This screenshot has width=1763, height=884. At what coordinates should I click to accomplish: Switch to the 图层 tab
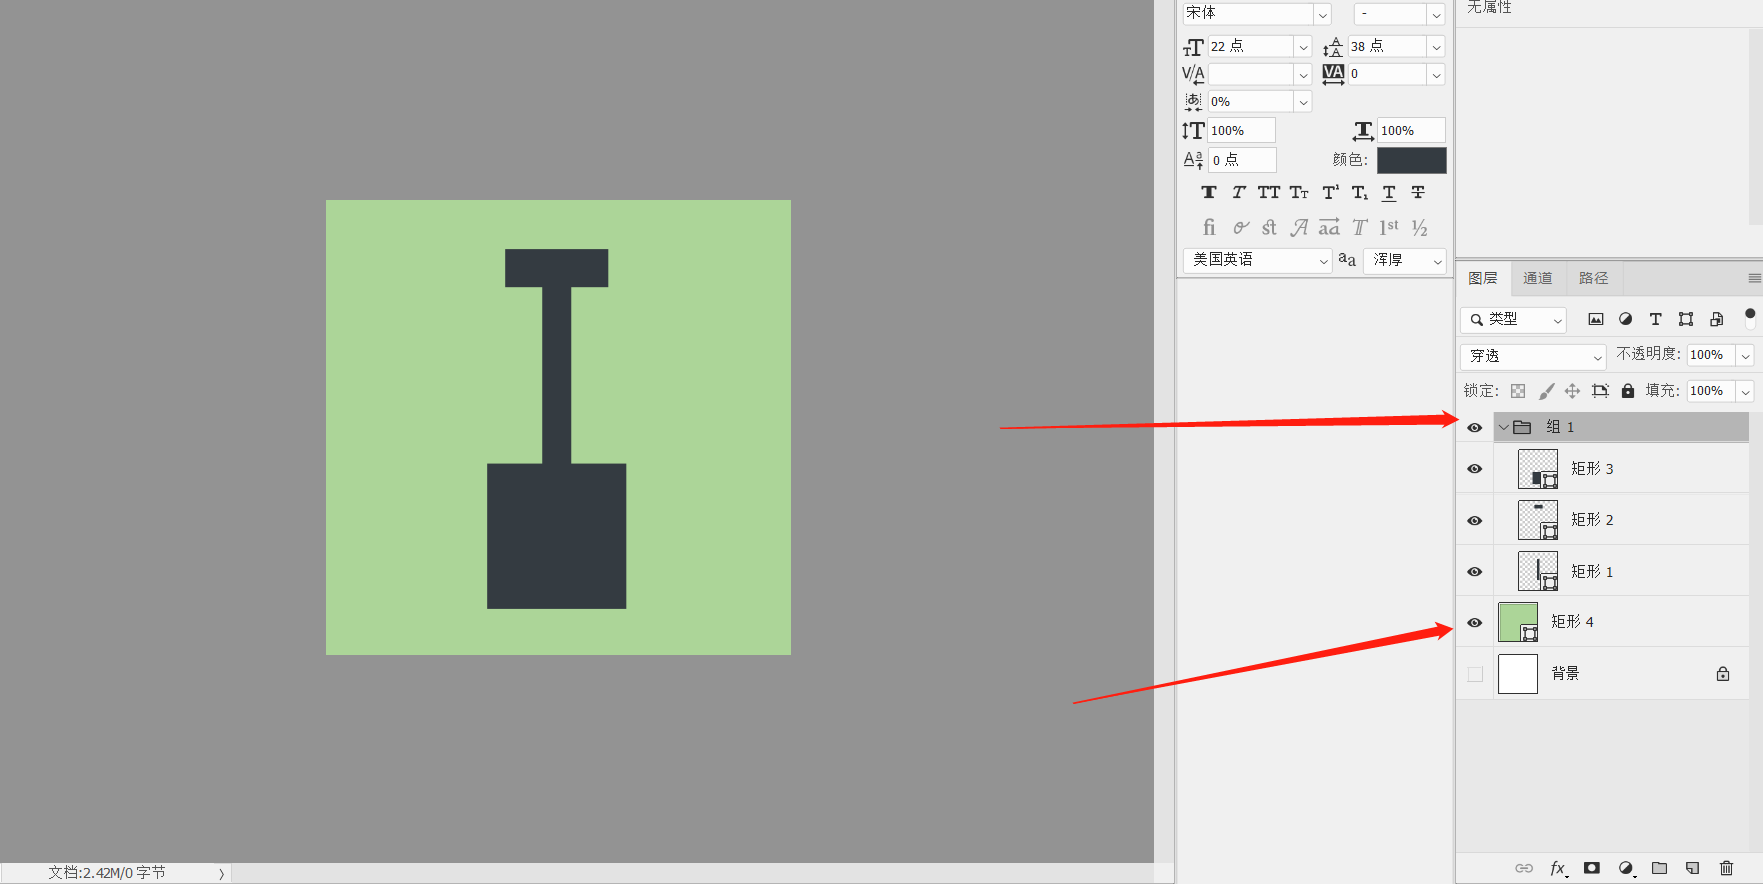(1483, 278)
